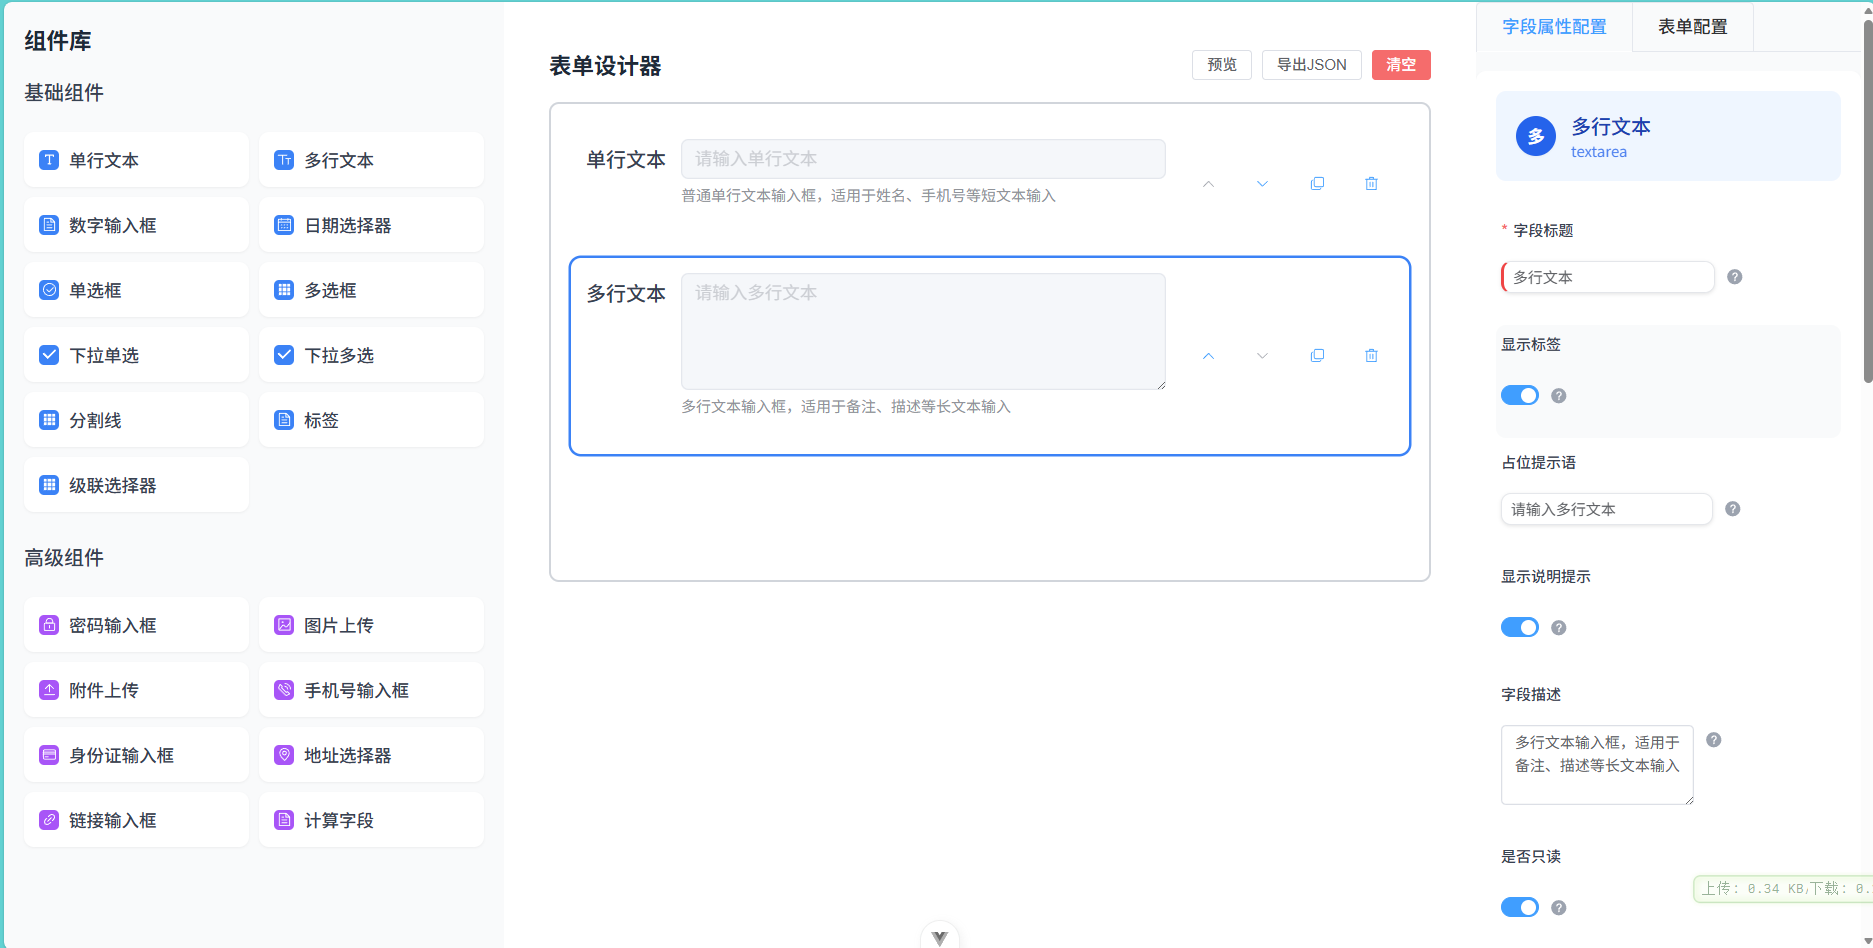Move 单行文本 field down with chevron
This screenshot has width=1873, height=948.
[1262, 184]
